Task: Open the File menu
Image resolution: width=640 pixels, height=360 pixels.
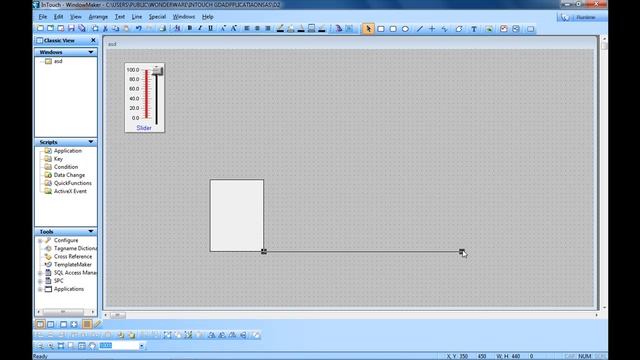Action: point(43,17)
